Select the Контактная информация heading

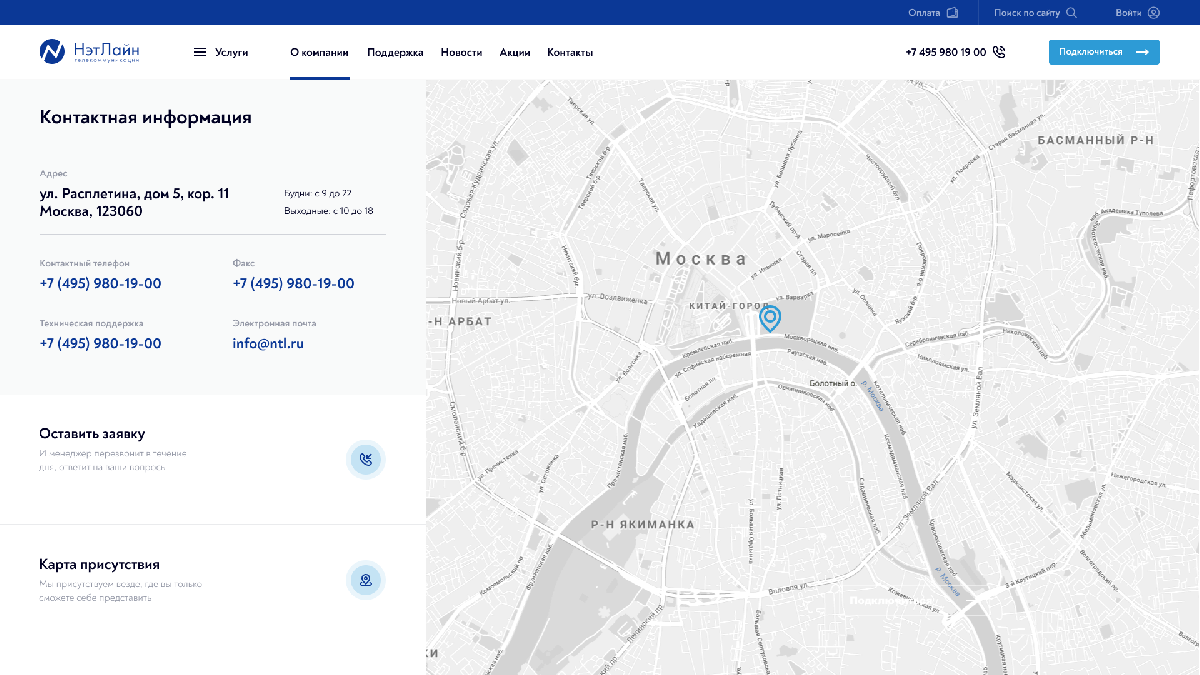pos(146,118)
